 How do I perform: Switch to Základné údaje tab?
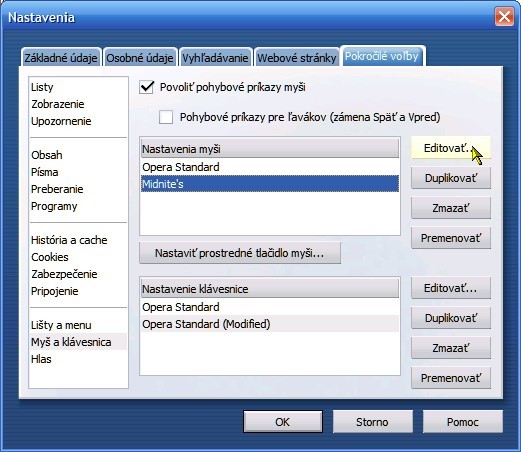click(x=61, y=58)
